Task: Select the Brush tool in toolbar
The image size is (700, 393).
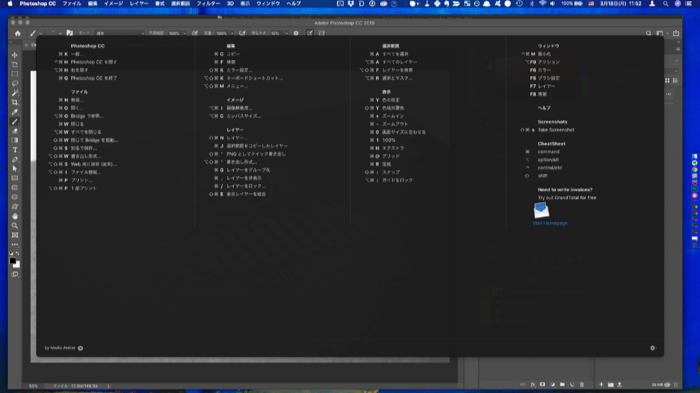Action: [x=15, y=121]
